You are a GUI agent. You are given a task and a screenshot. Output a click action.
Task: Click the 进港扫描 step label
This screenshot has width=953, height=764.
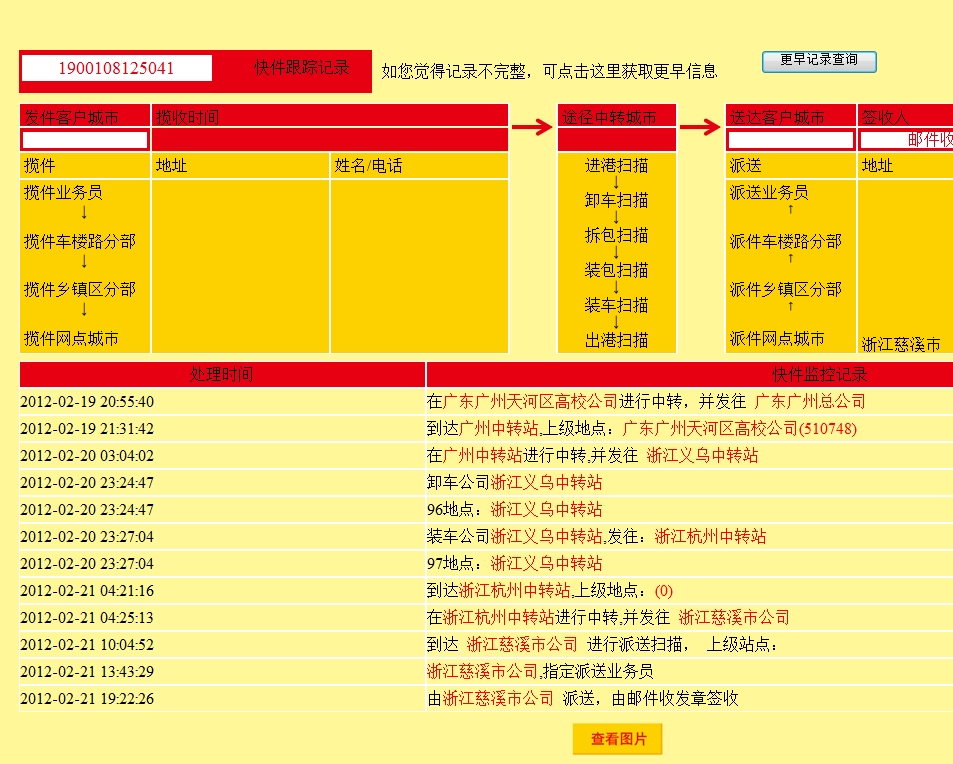[x=616, y=166]
